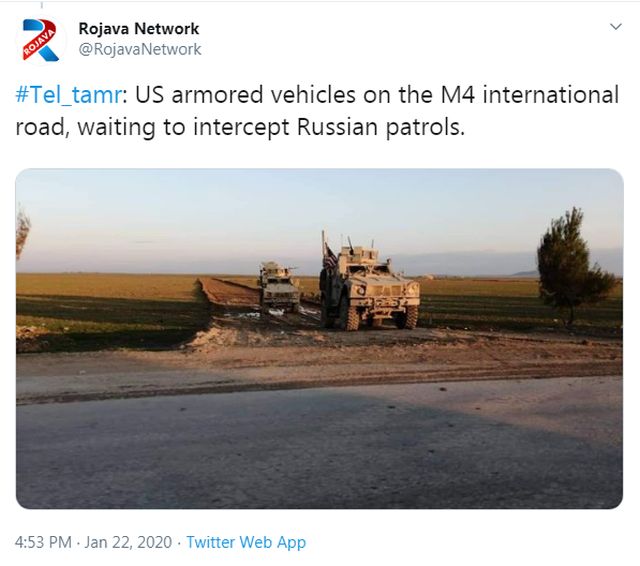Click the Rojava Network display name
The height and width of the screenshot is (566, 640).
[x=139, y=29]
